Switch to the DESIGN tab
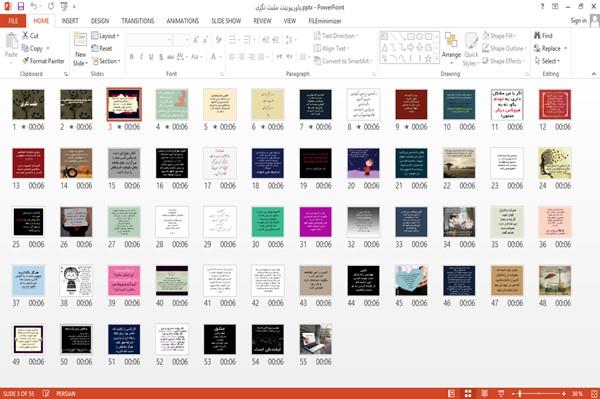600x399 pixels. [x=100, y=21]
